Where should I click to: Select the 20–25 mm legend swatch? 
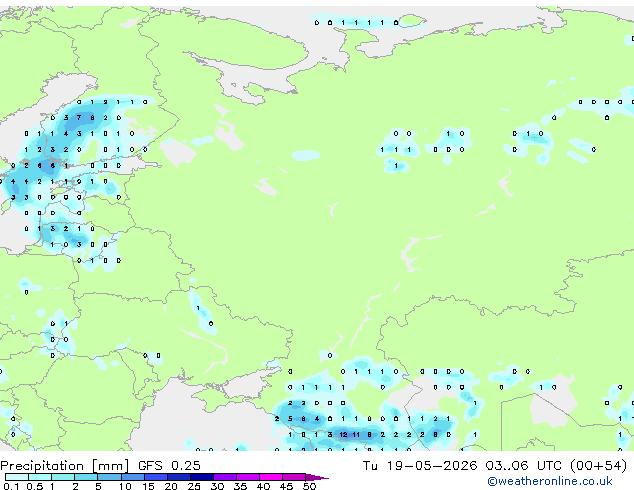179,477
